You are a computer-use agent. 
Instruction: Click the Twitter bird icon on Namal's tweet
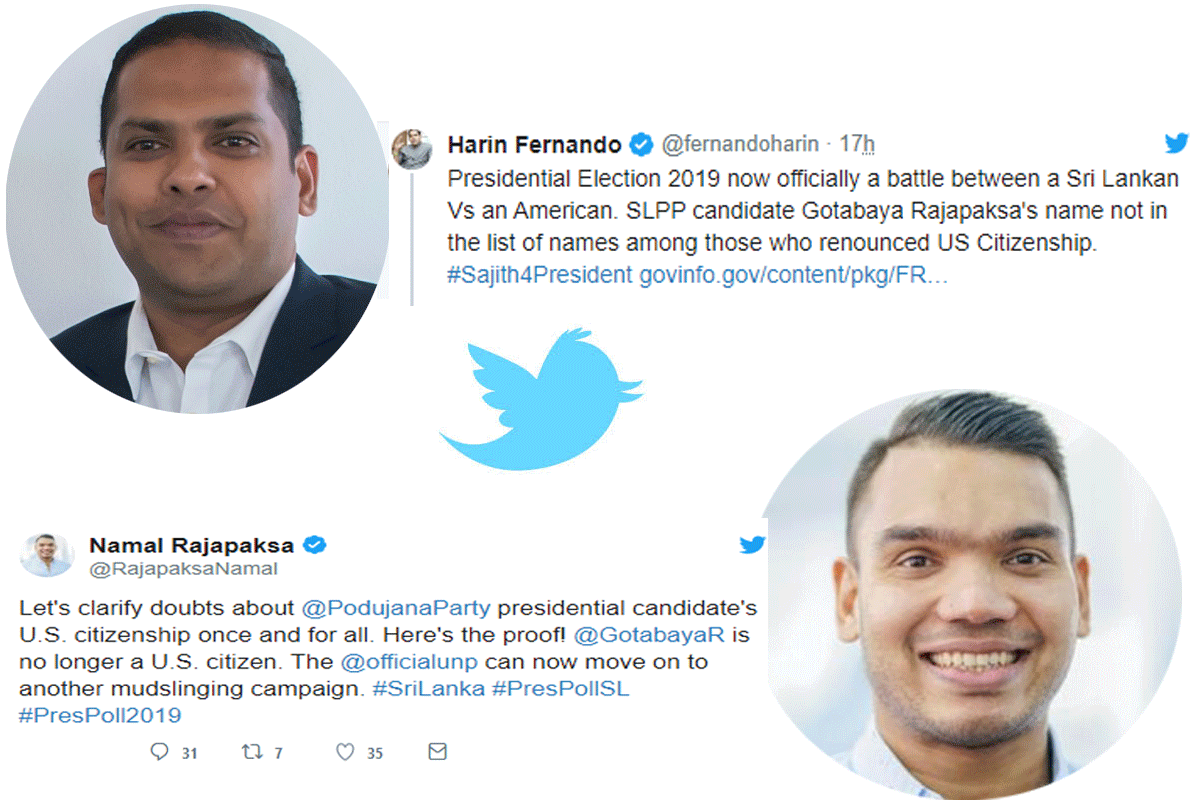point(752,545)
